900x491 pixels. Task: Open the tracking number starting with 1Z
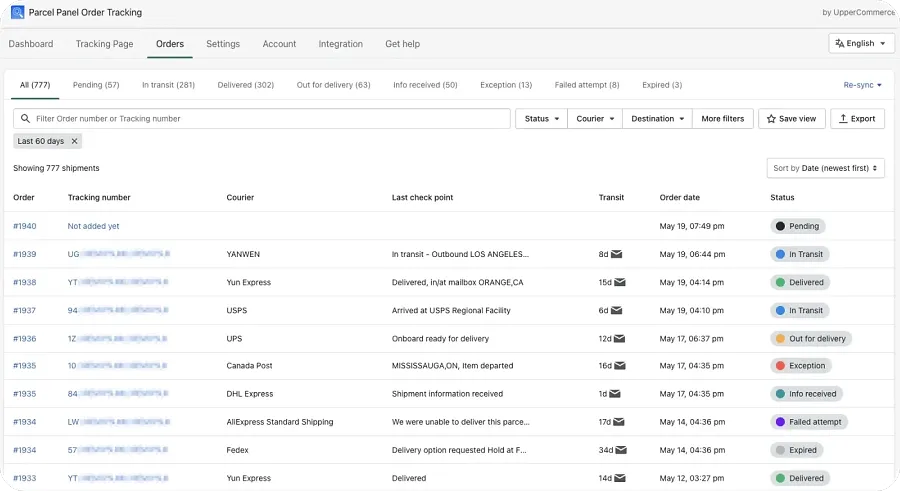[x=117, y=338]
